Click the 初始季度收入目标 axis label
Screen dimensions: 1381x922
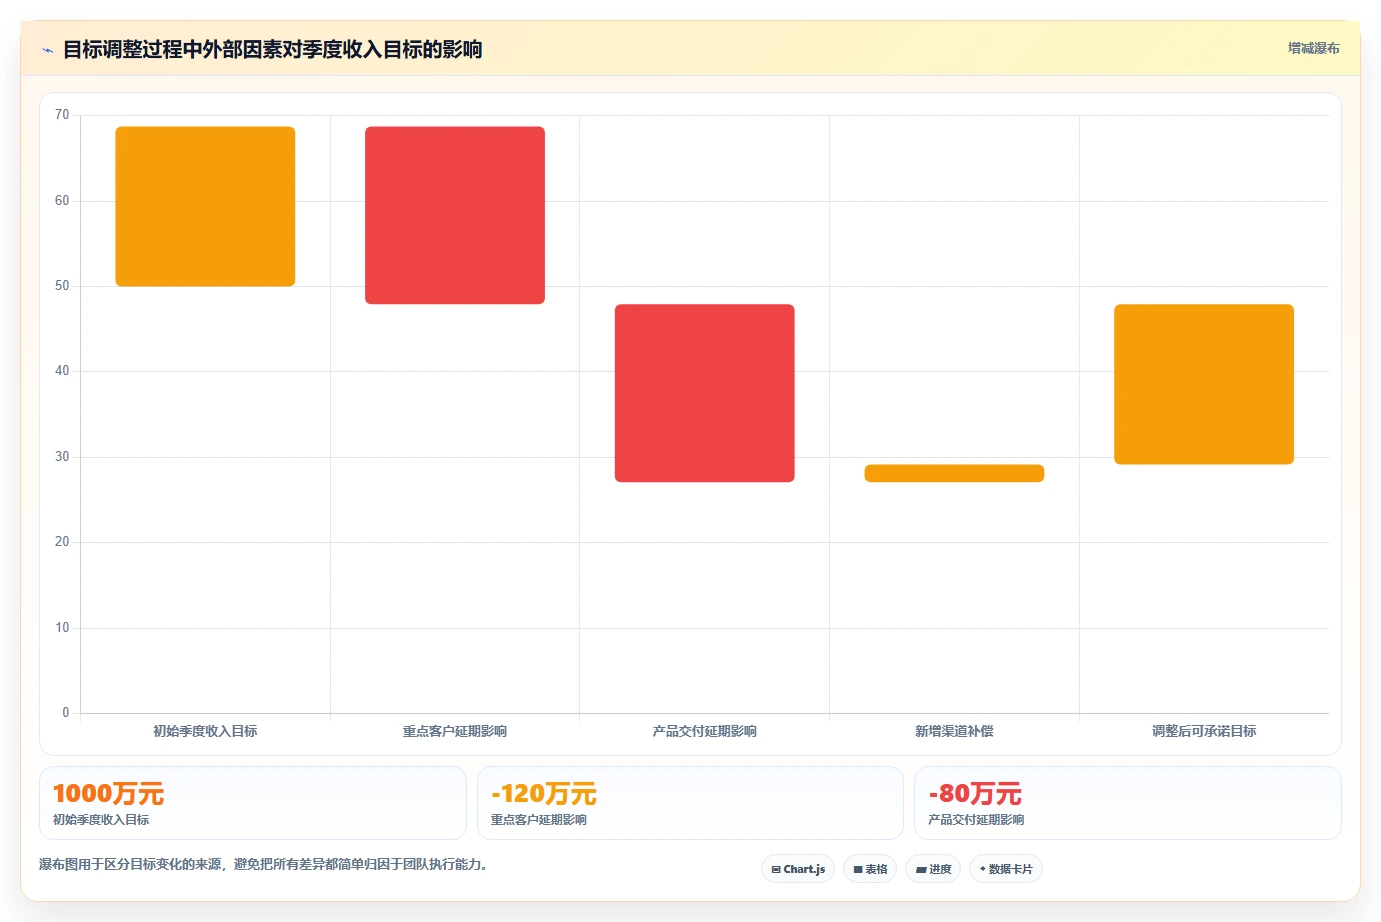[x=205, y=731]
